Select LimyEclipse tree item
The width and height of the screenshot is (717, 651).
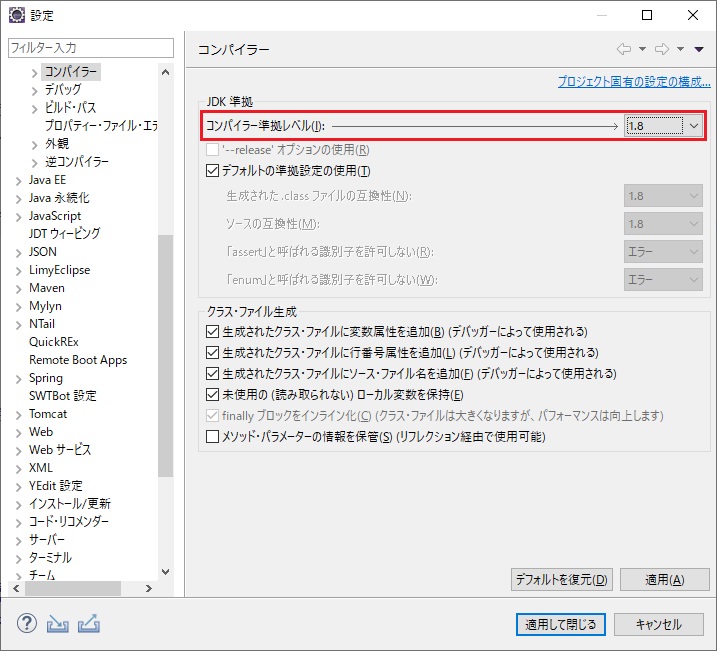[59, 270]
